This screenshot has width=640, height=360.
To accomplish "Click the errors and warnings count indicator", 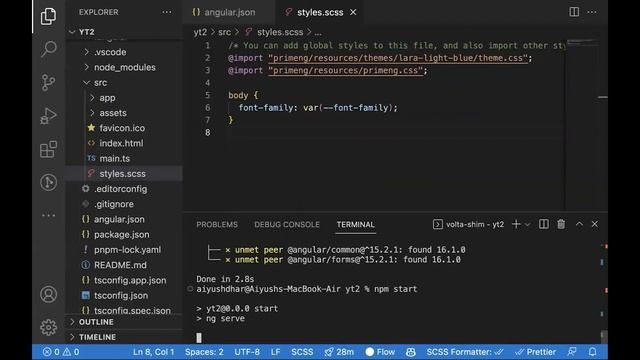I will click(x=61, y=352).
